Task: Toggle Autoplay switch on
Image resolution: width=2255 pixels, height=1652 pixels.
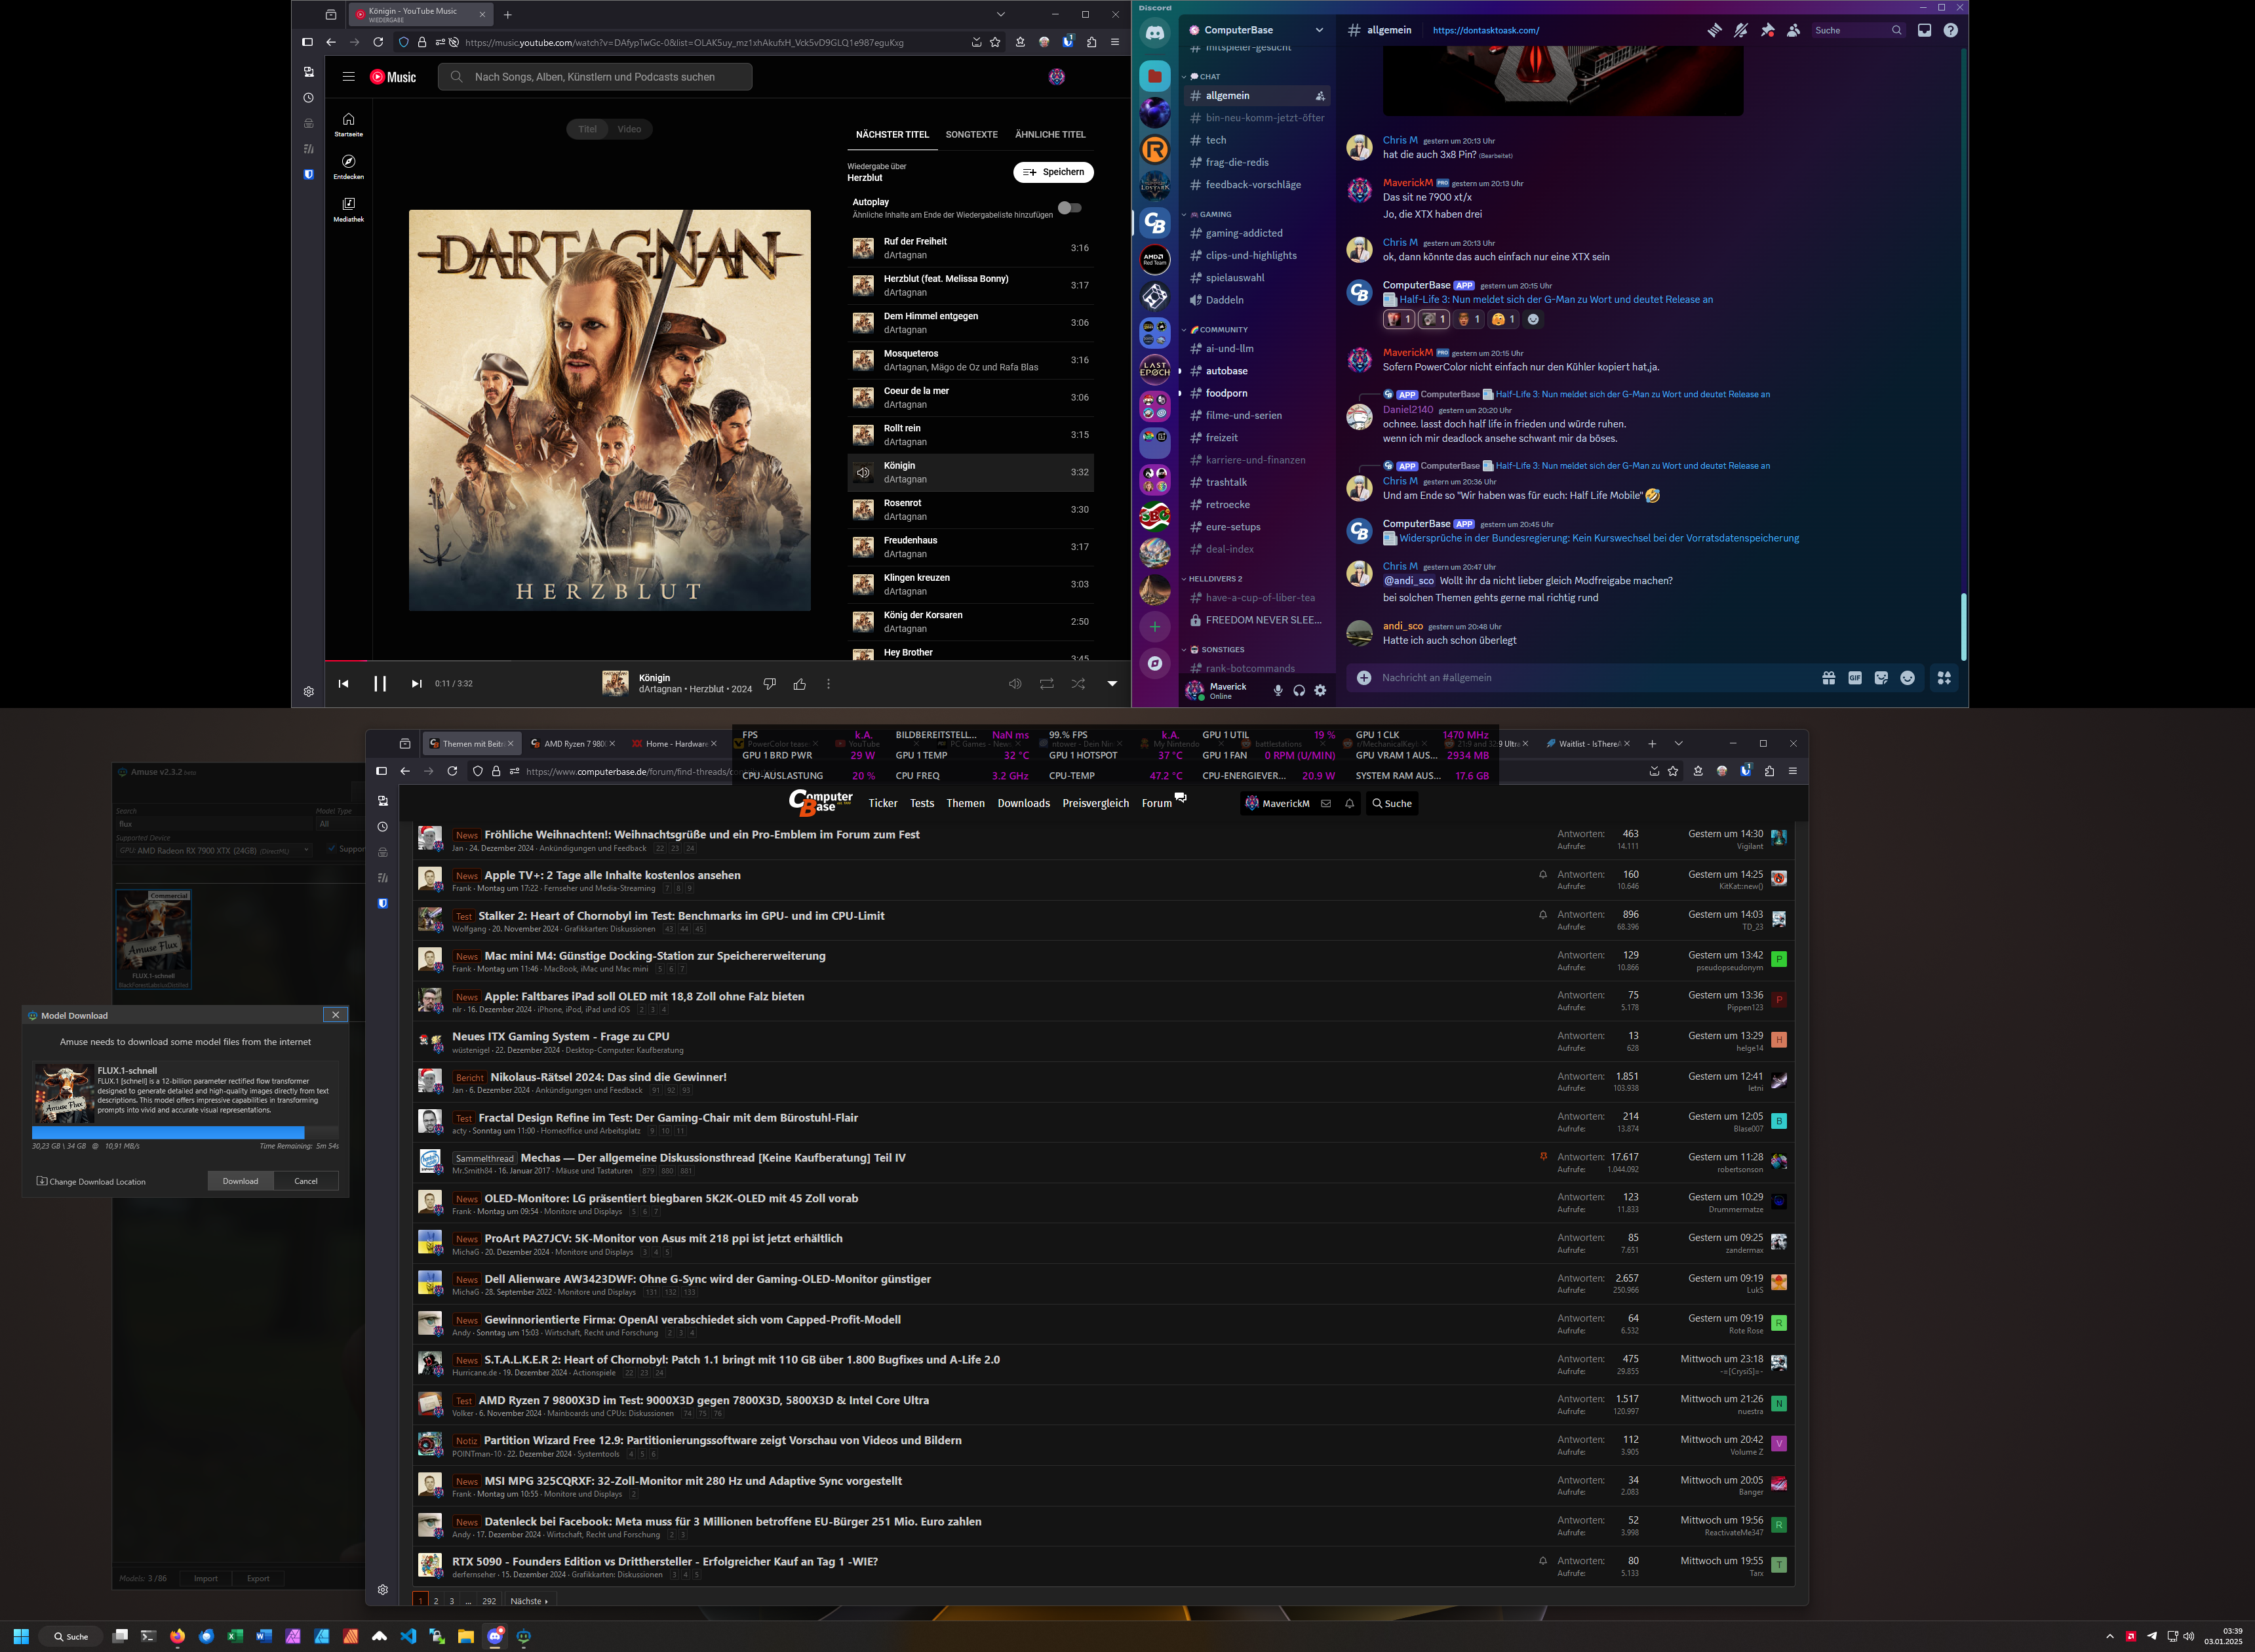Action: [x=1069, y=208]
